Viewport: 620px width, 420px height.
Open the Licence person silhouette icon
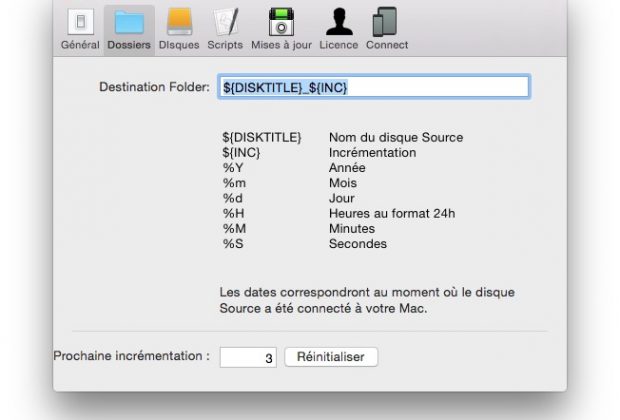339,22
